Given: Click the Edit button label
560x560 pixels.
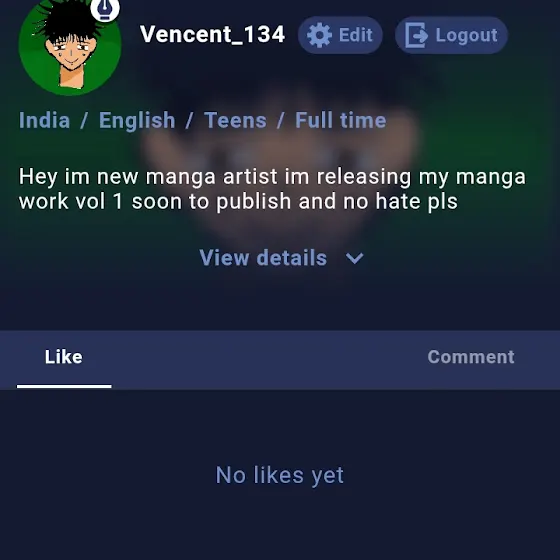Looking at the screenshot, I should click(356, 35).
